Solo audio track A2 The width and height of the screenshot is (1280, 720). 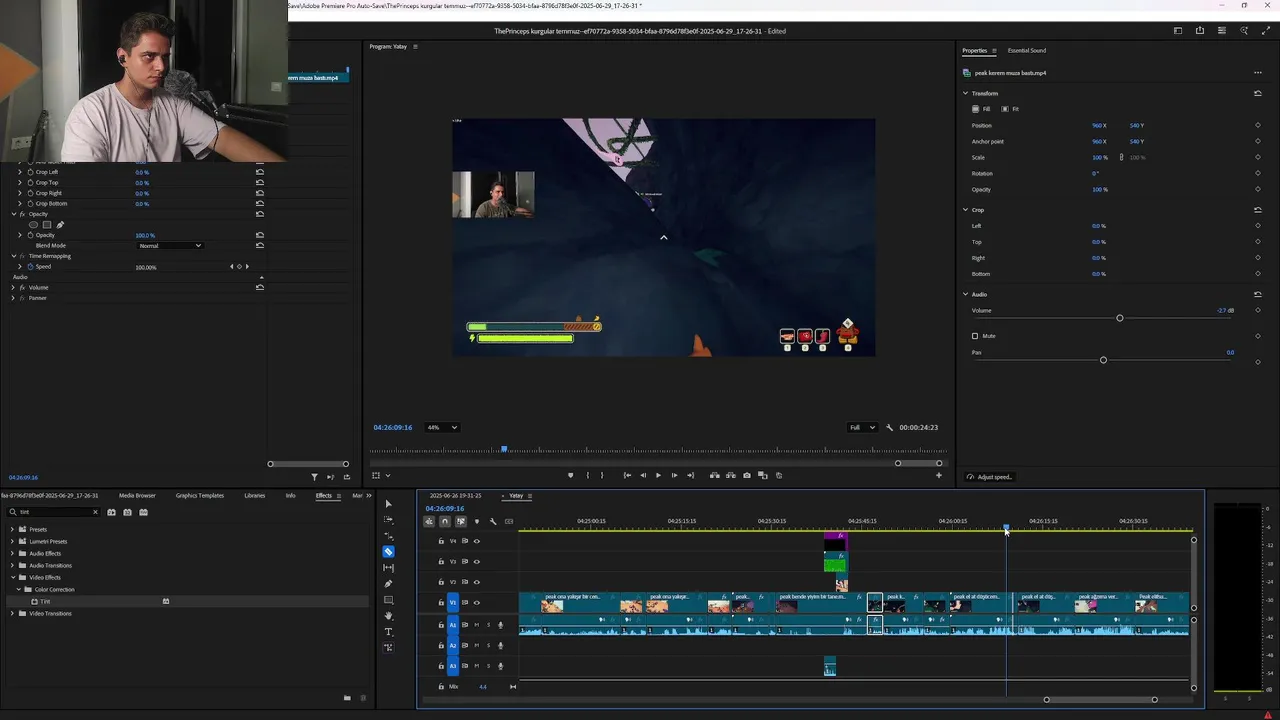(488, 645)
